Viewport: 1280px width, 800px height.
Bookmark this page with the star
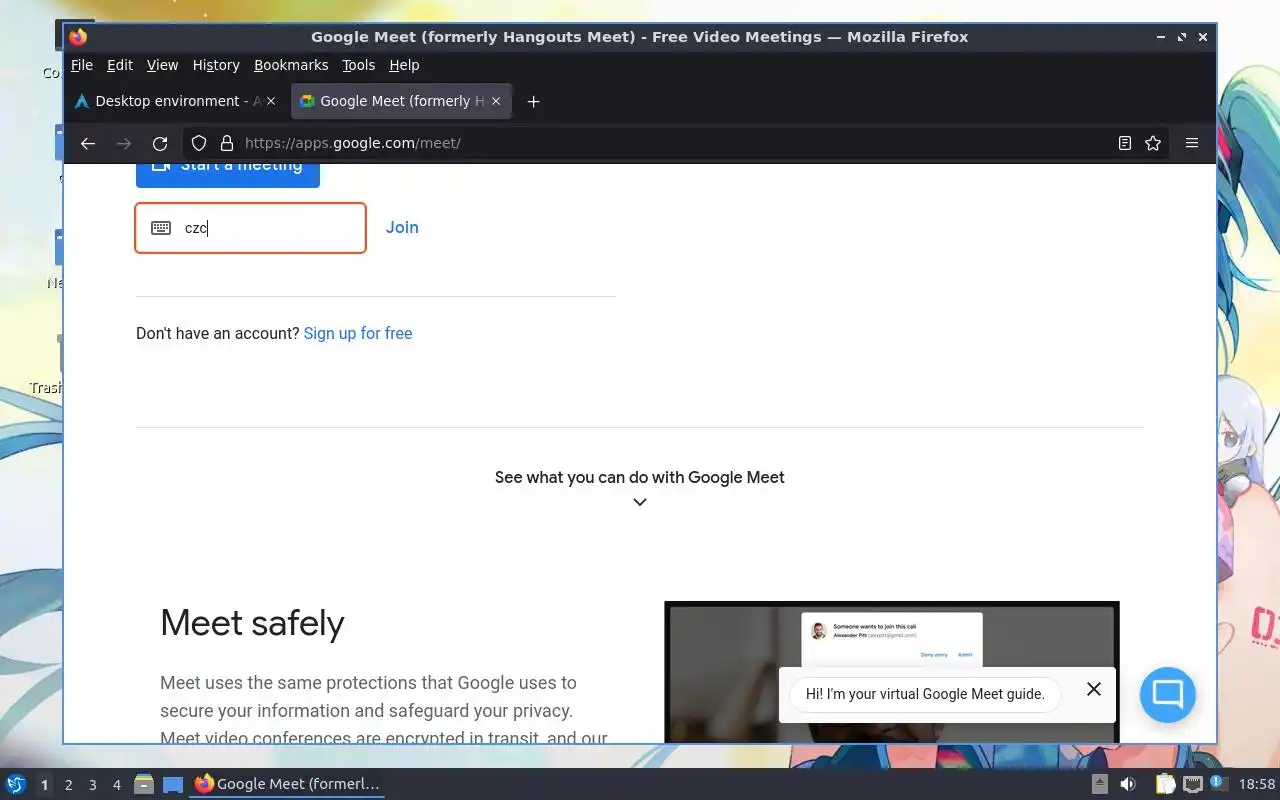click(1153, 143)
